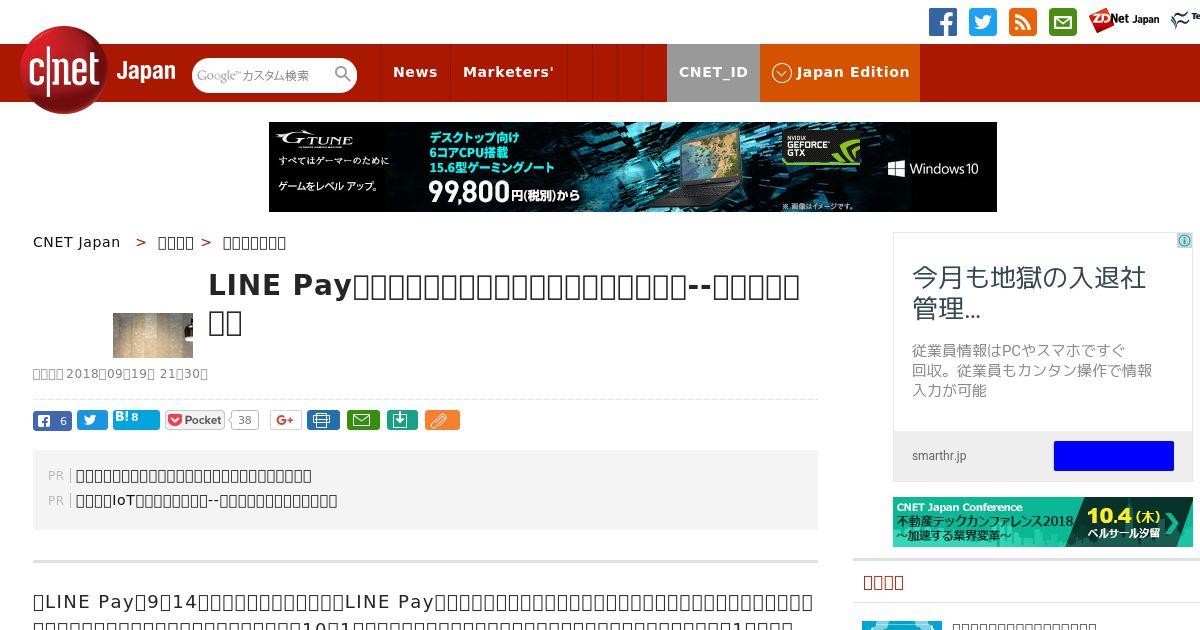The height and width of the screenshot is (630, 1200).
Task: Open the orange RSS feed icon
Action: (x=1023, y=22)
